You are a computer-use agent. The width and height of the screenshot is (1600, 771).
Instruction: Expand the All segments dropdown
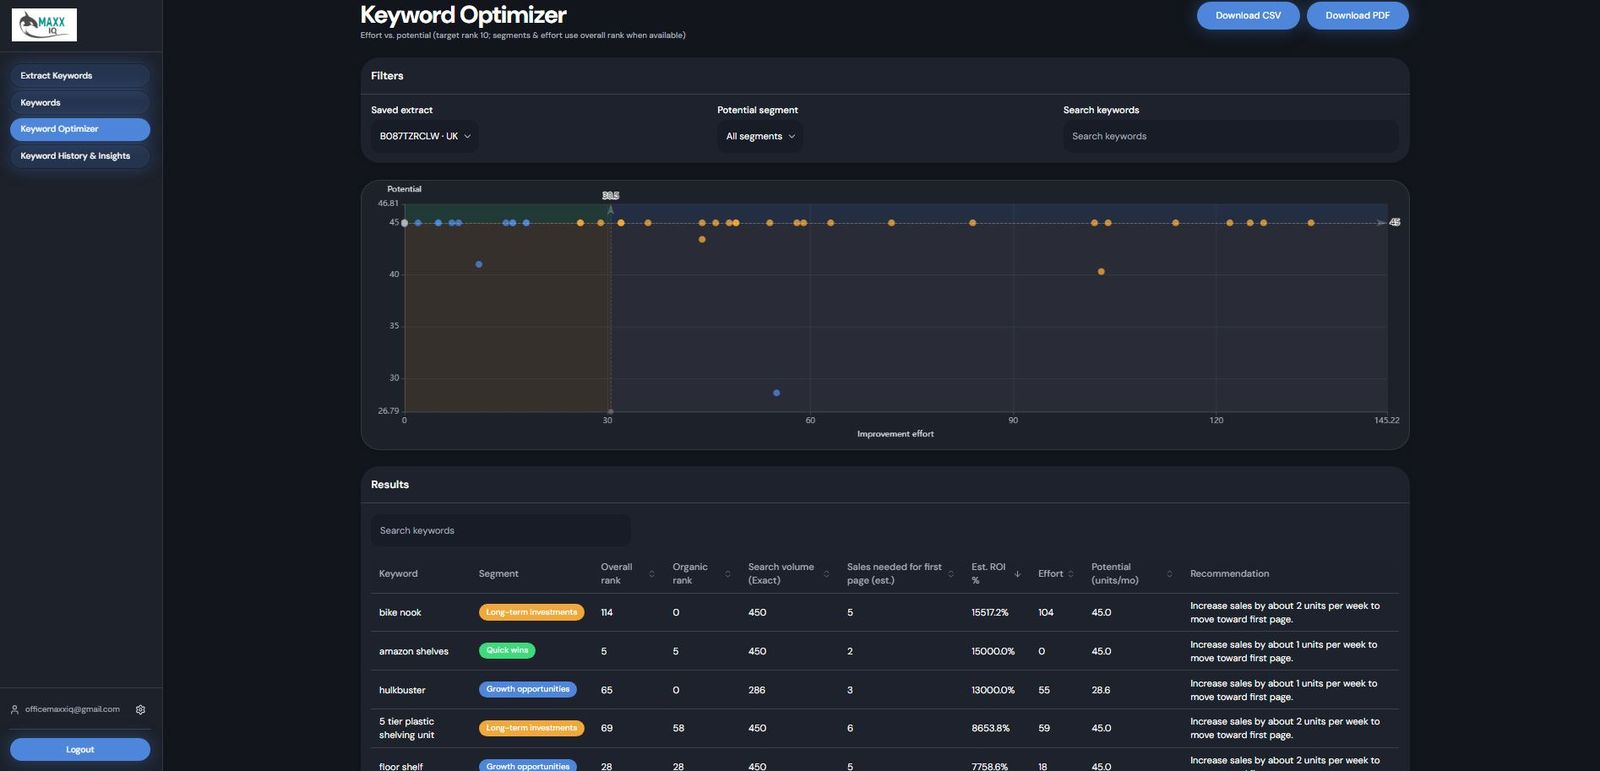point(760,137)
